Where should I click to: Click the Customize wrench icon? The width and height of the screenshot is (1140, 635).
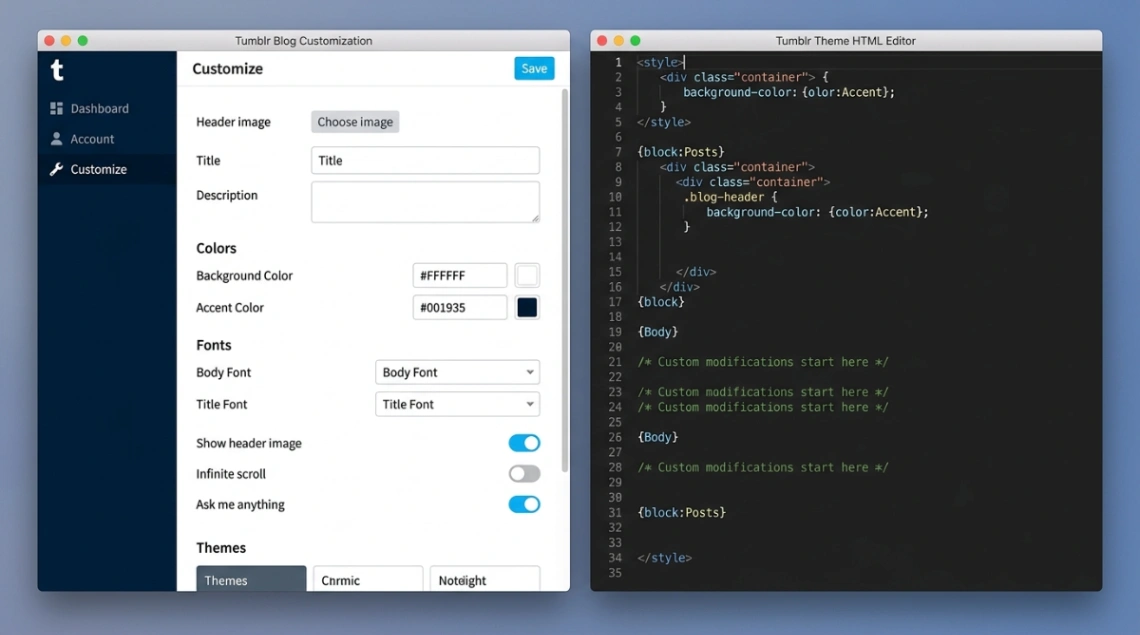(x=56, y=169)
